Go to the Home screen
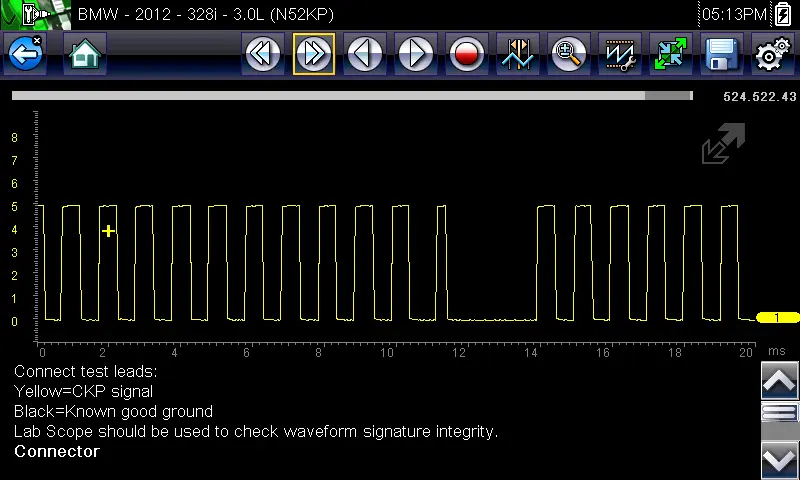 pyautogui.click(x=85, y=54)
